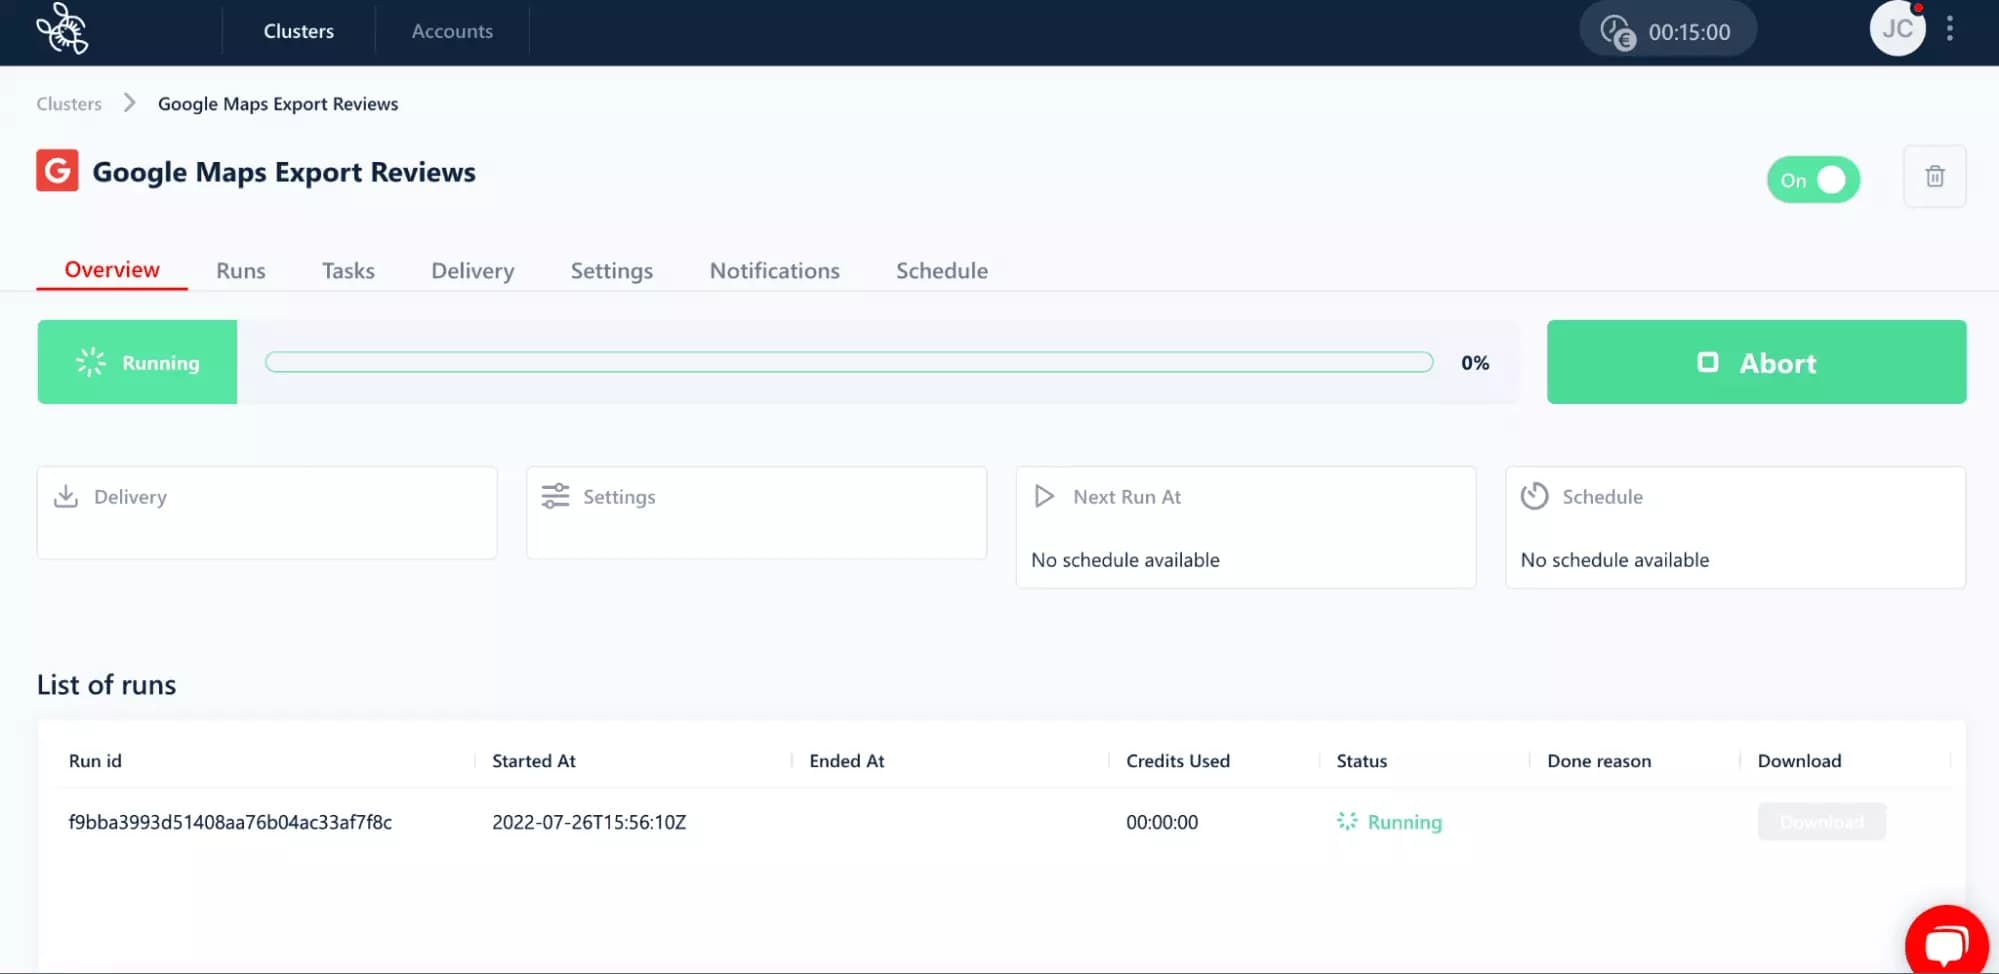Screen dimensions: 1999x974
Task: Select run id f9bba3993d51408aa76b04ac33af7f8c
Action: (230, 822)
